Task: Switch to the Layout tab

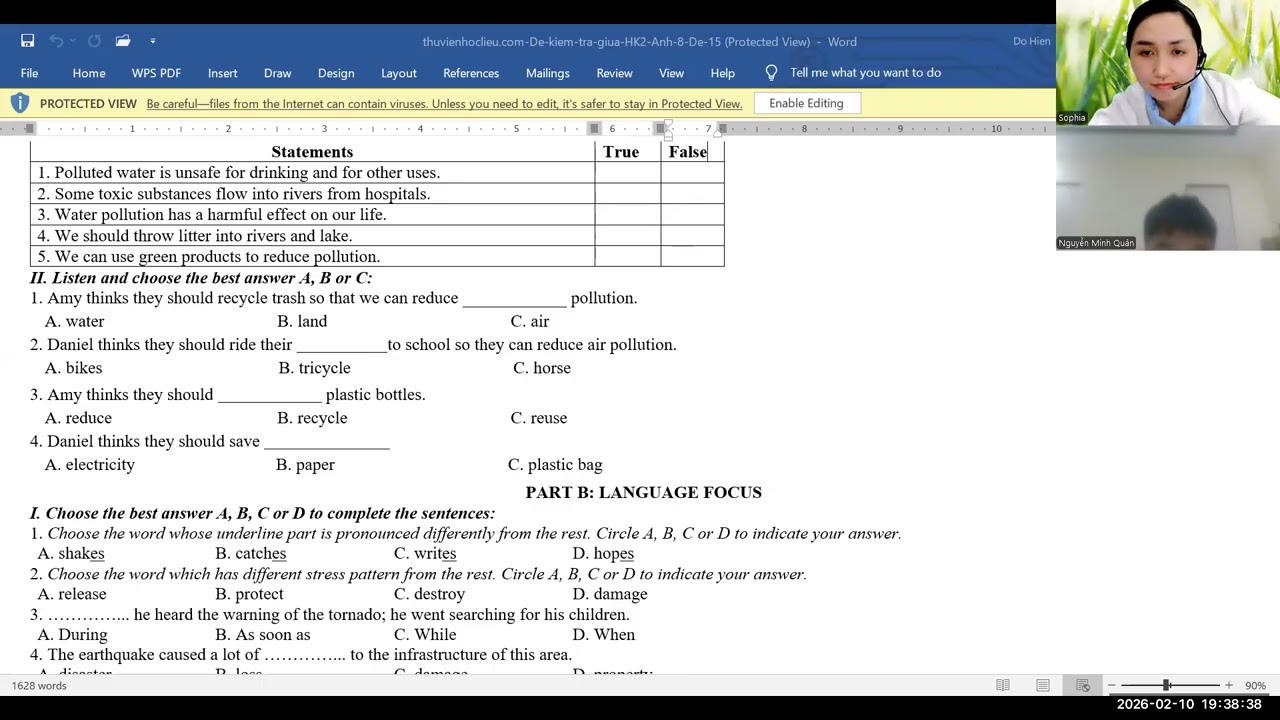Action: [398, 73]
